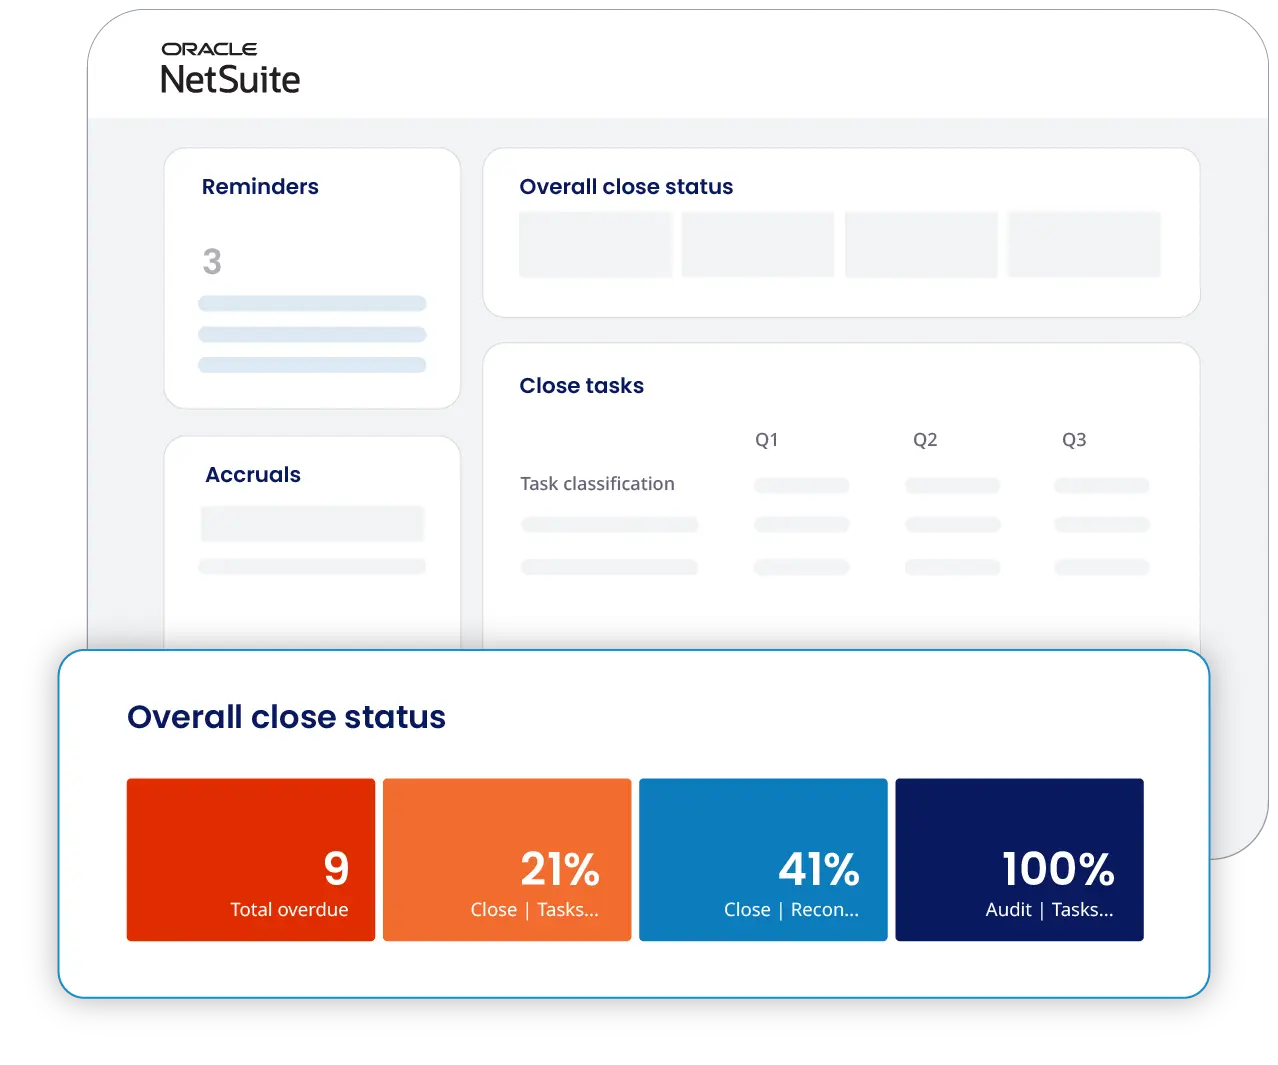Click the second Close tasks row placeholder

click(609, 566)
